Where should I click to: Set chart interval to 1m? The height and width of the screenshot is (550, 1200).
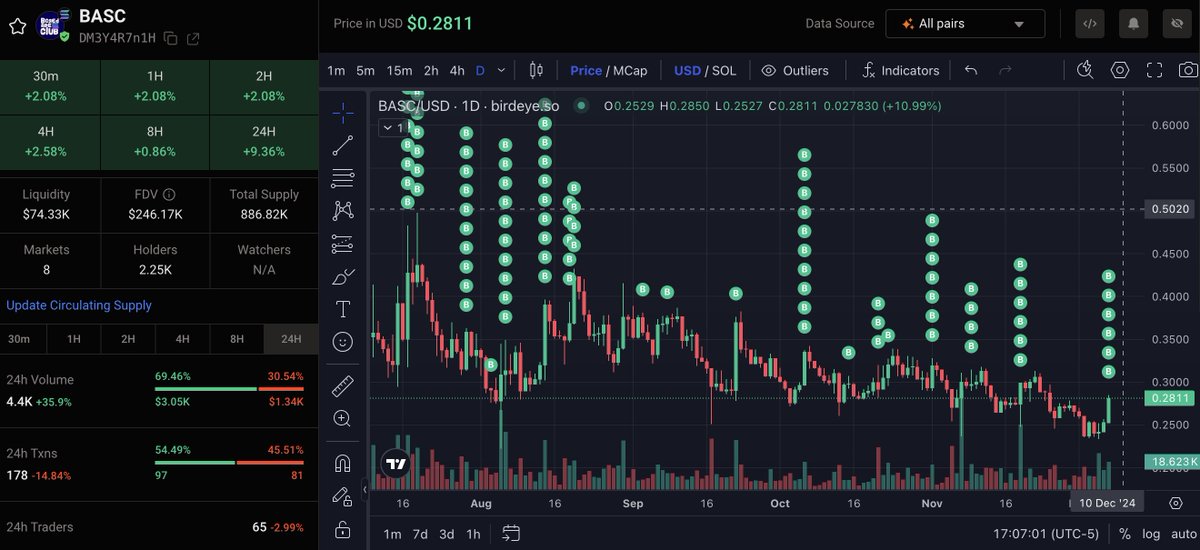tap(336, 70)
